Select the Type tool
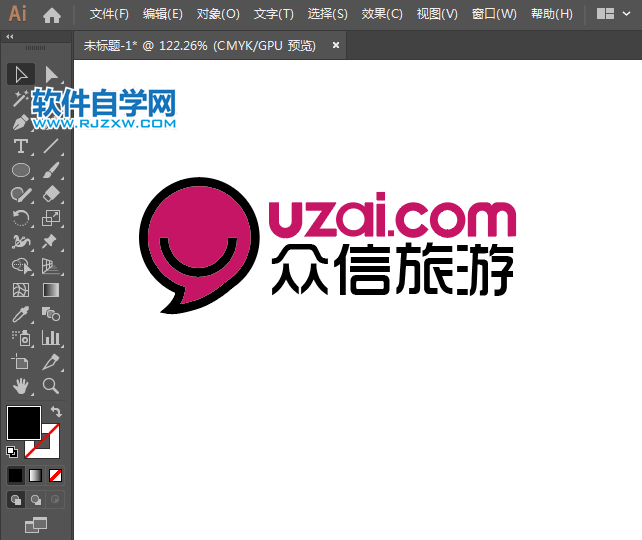This screenshot has height=540, width=642. coord(20,146)
